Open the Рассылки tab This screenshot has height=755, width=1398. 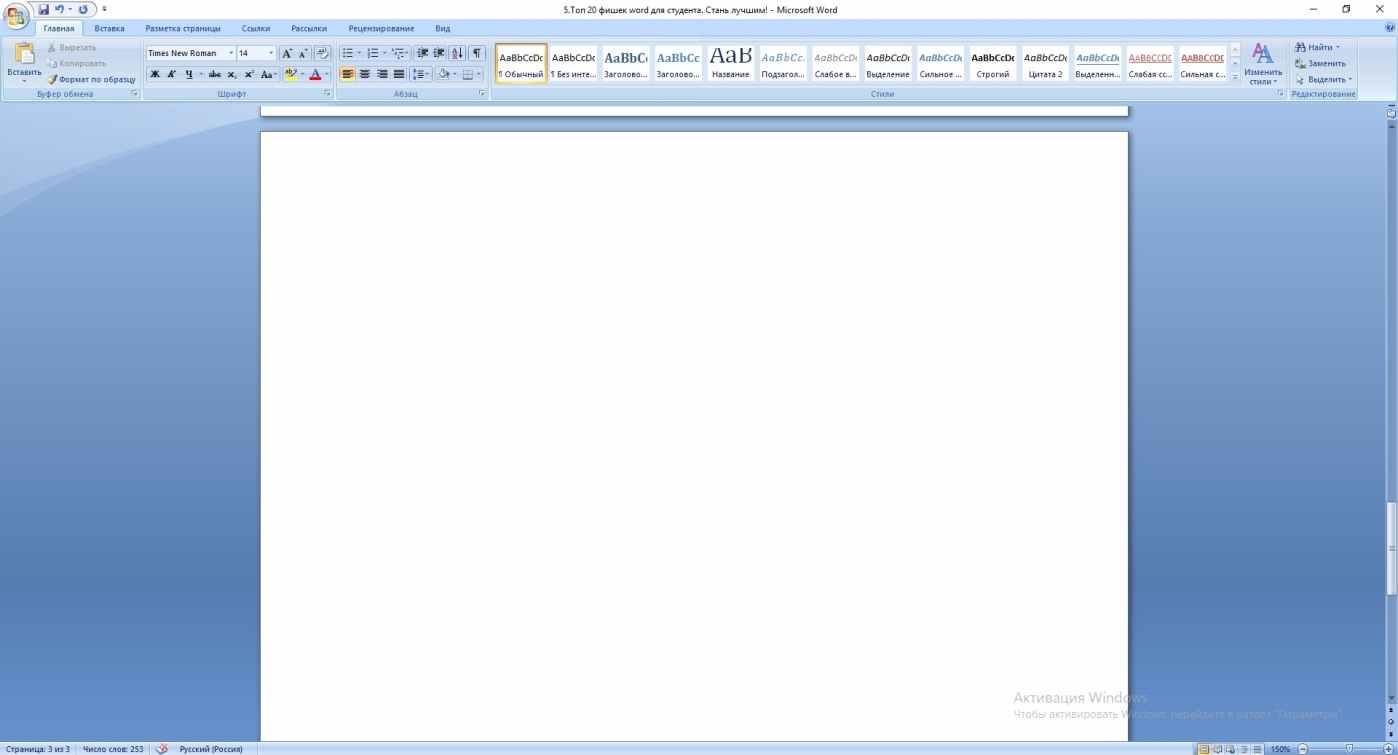[309, 28]
